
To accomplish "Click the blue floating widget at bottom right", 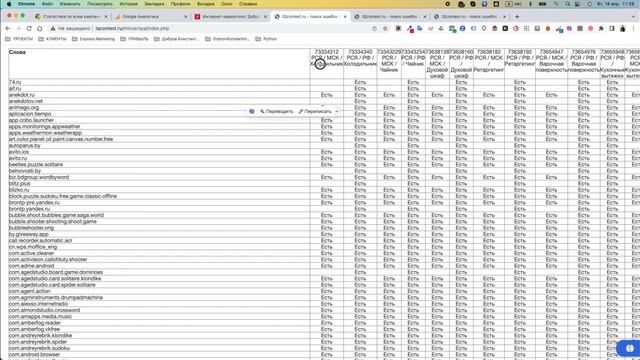I will pos(629,348).
